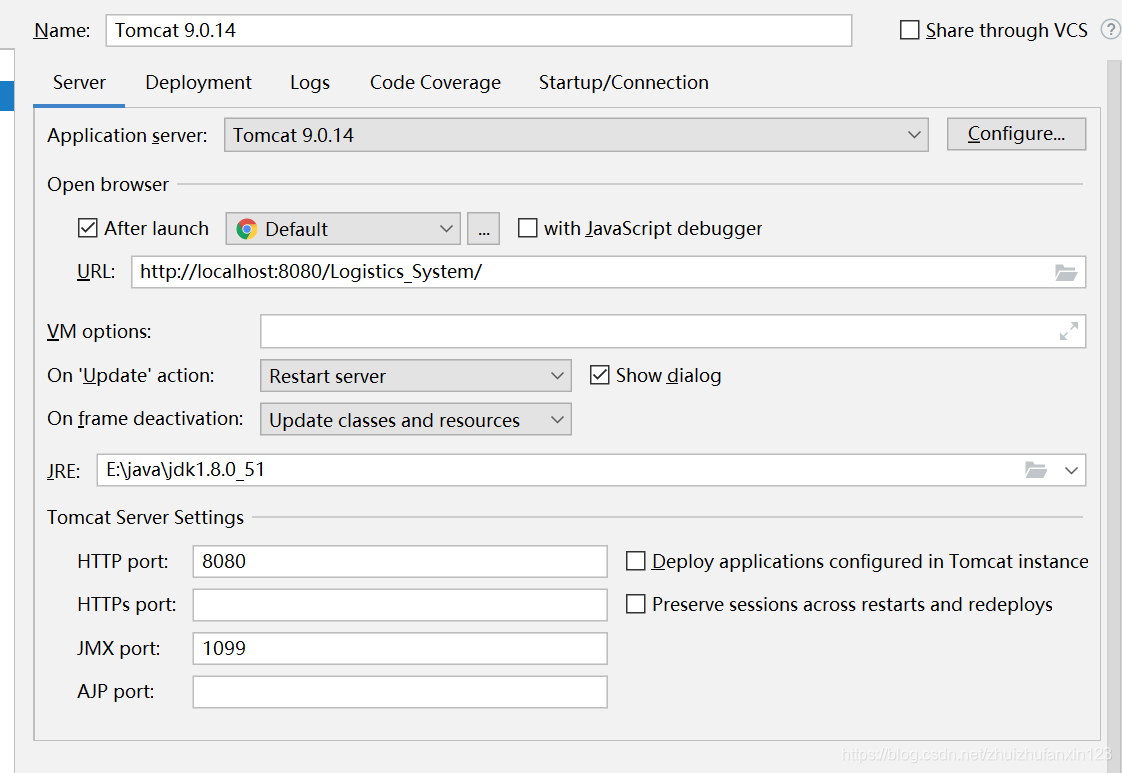The width and height of the screenshot is (1122, 773).
Task: Click the folder browse icon in JRE field
Action: click(1035, 470)
